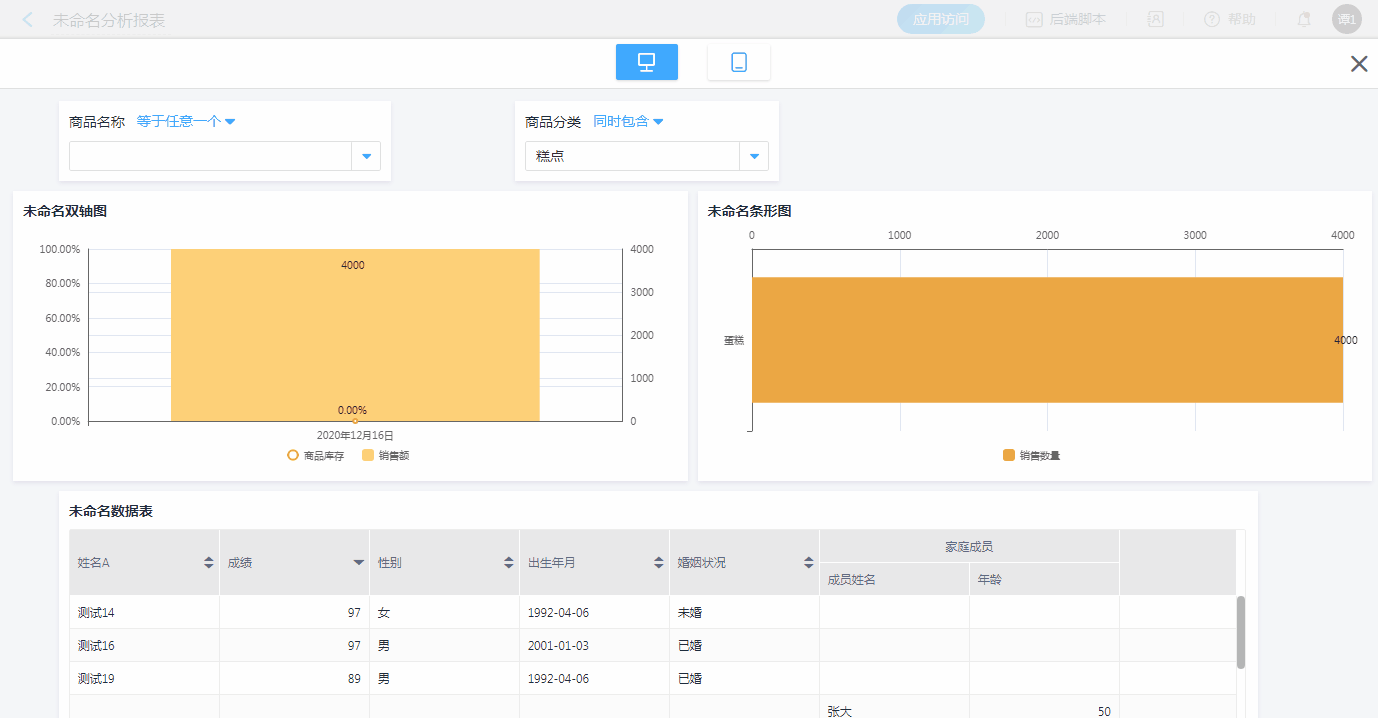Image resolution: width=1378 pixels, height=718 pixels.
Task: Click the back arrow icon
Action: tap(27, 20)
